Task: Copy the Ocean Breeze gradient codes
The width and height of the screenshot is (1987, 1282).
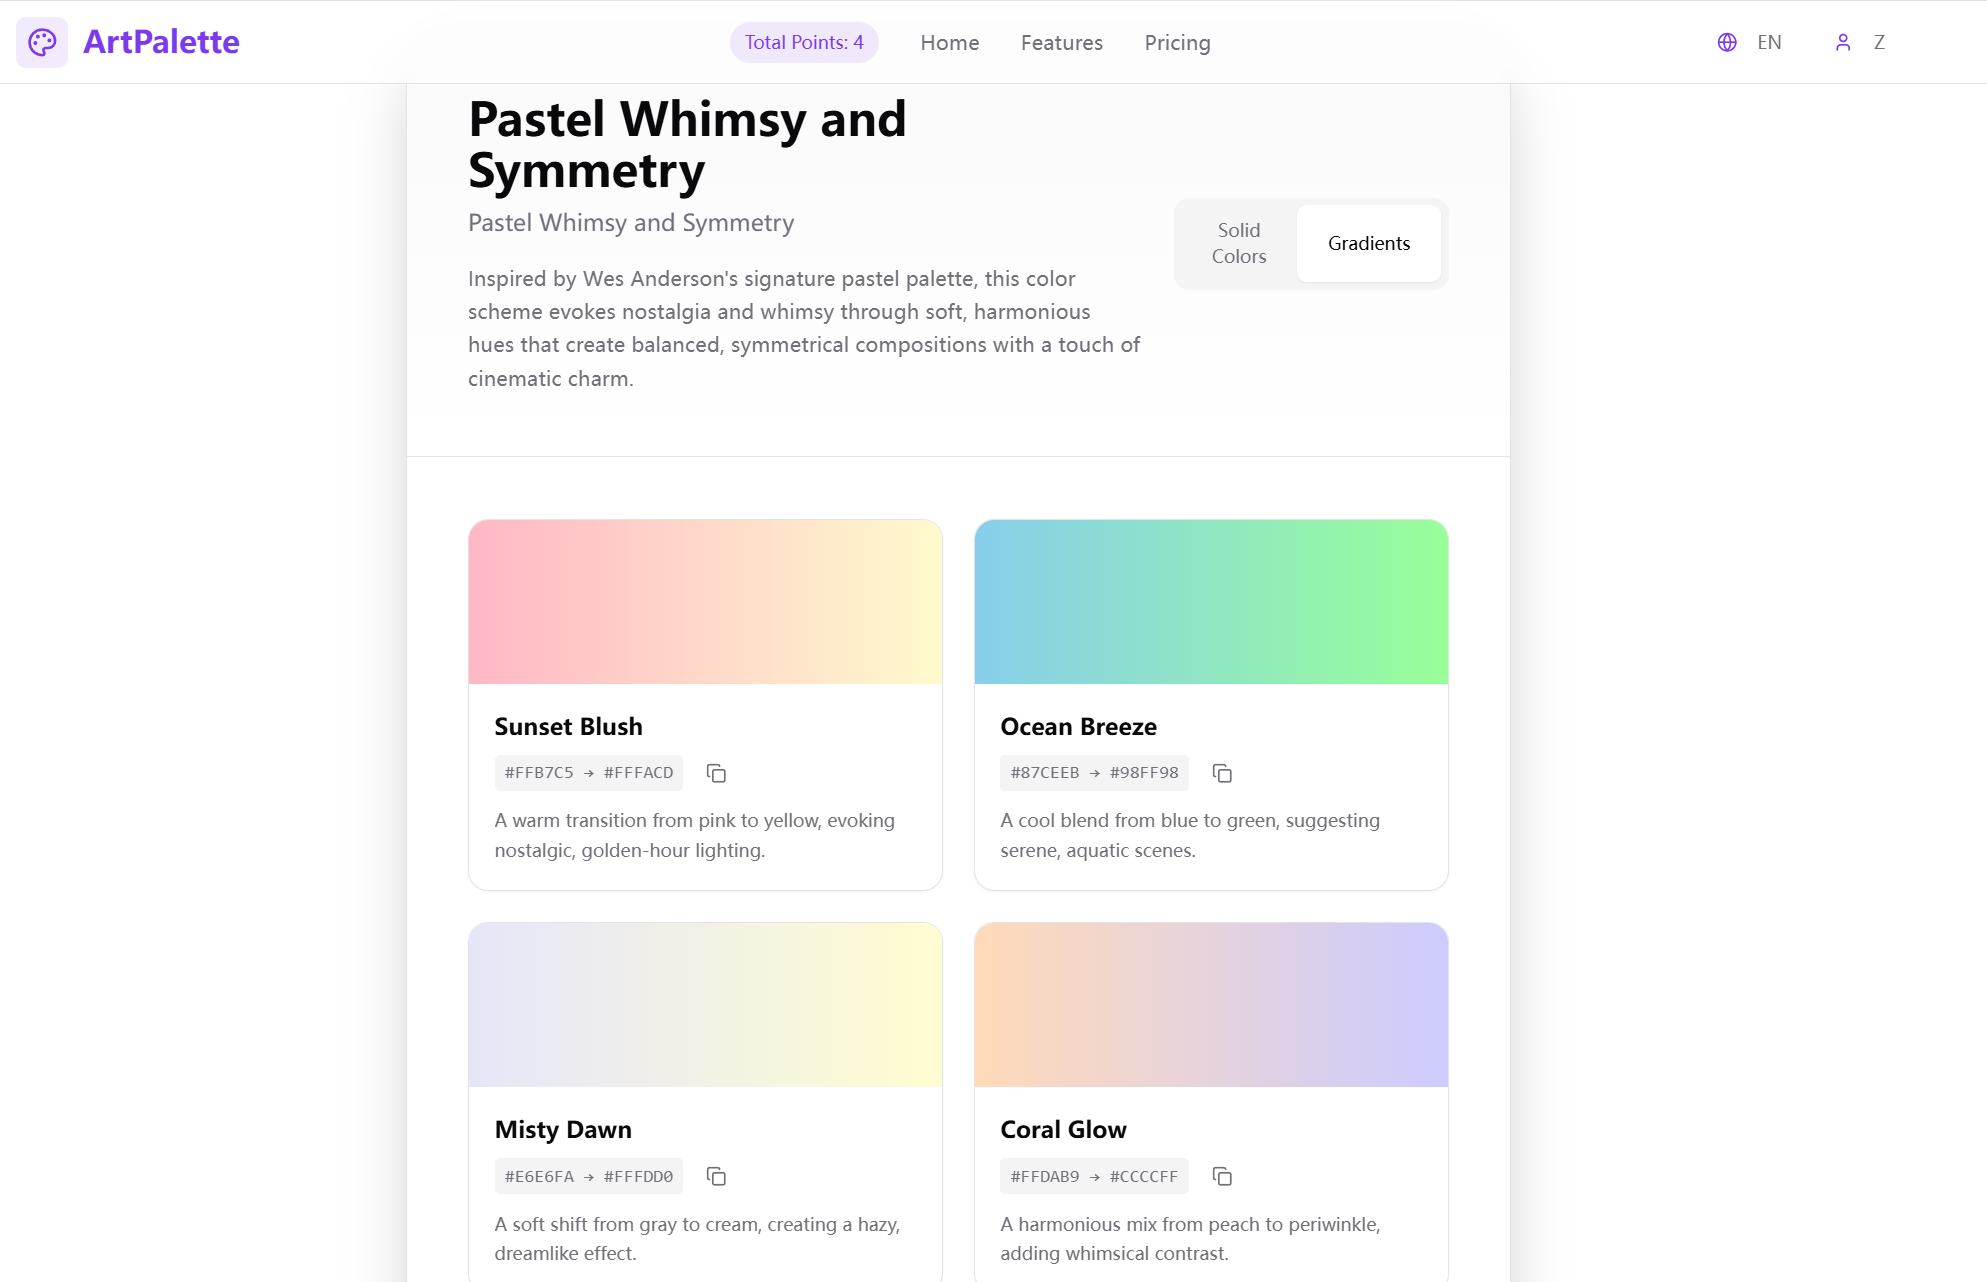Action: pyautogui.click(x=1222, y=772)
